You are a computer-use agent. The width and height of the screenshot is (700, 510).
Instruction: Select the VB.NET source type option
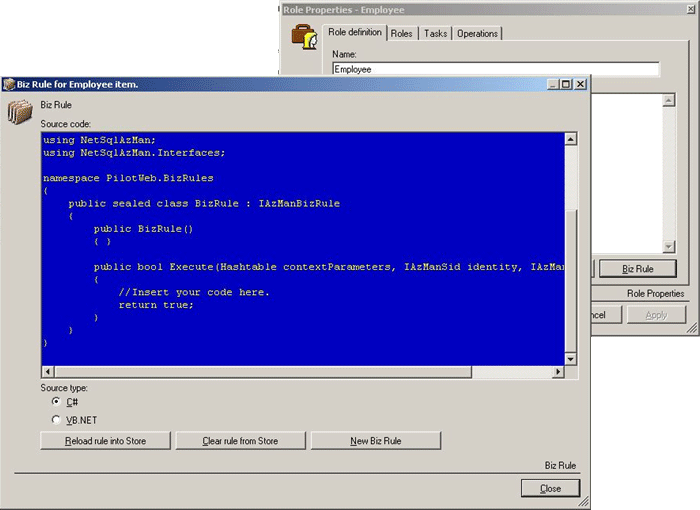coord(56,420)
